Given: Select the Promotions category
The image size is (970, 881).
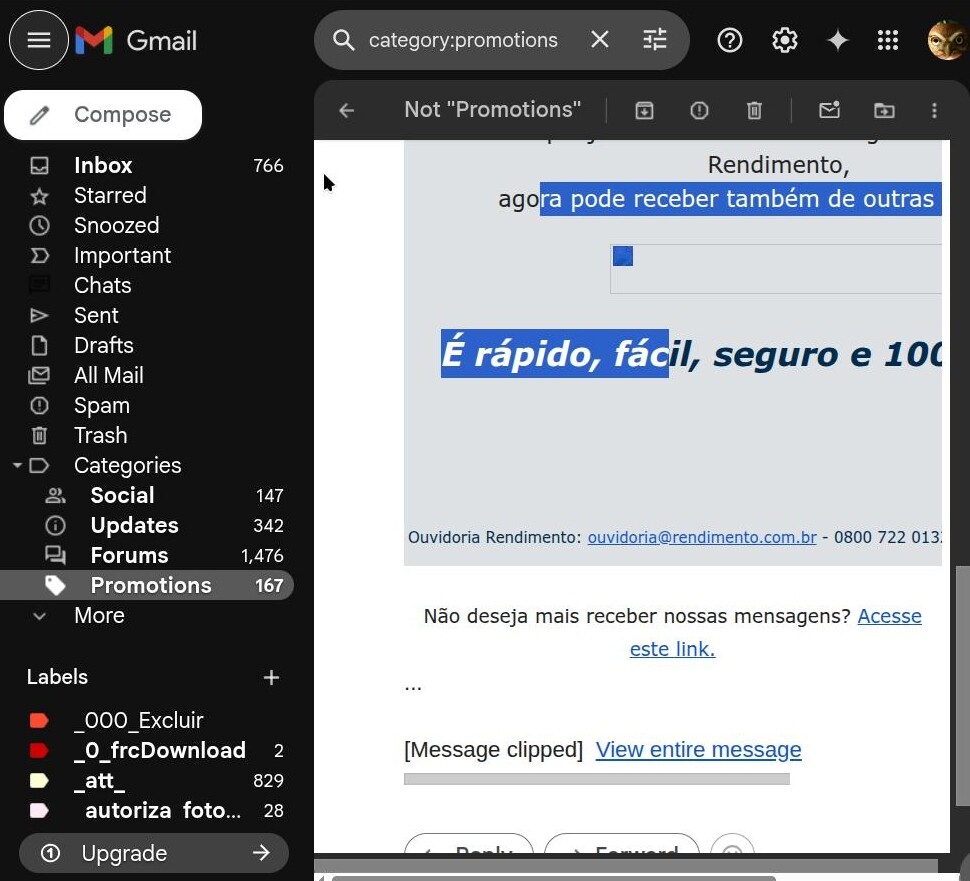Looking at the screenshot, I should pyautogui.click(x=150, y=586).
